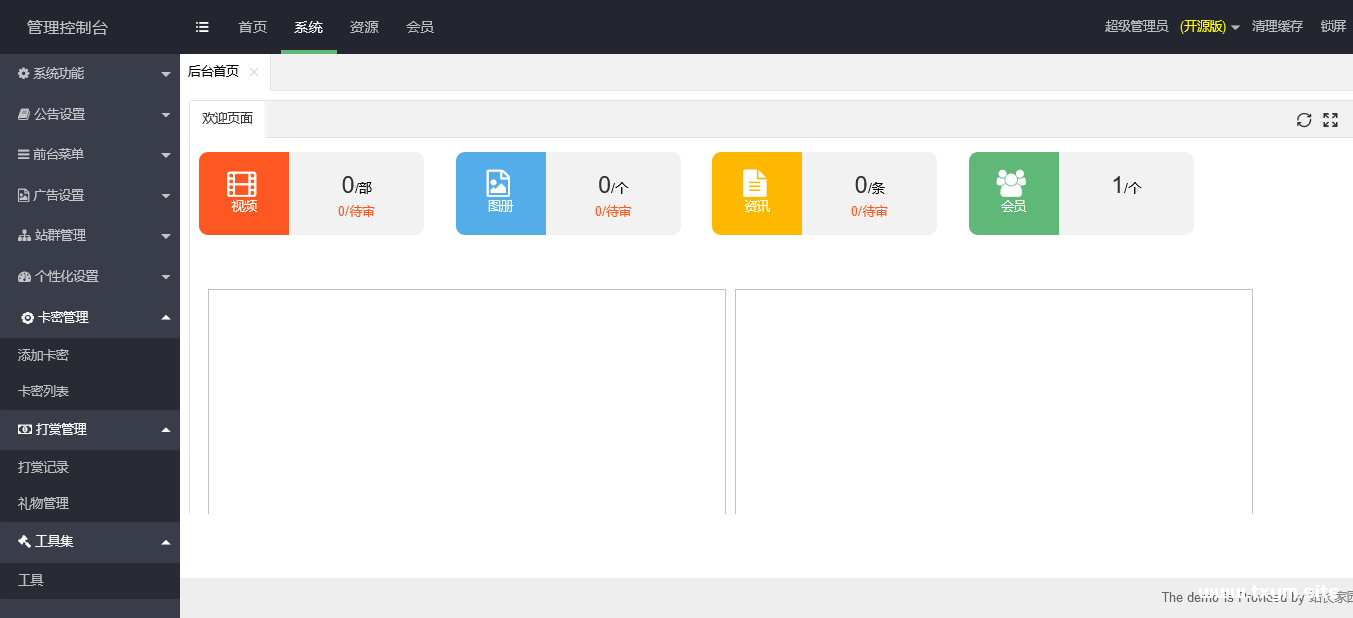Viewport: 1353px width, 618px height.
Task: Click the refresh icon in welcome panel
Action: pos(1304,120)
